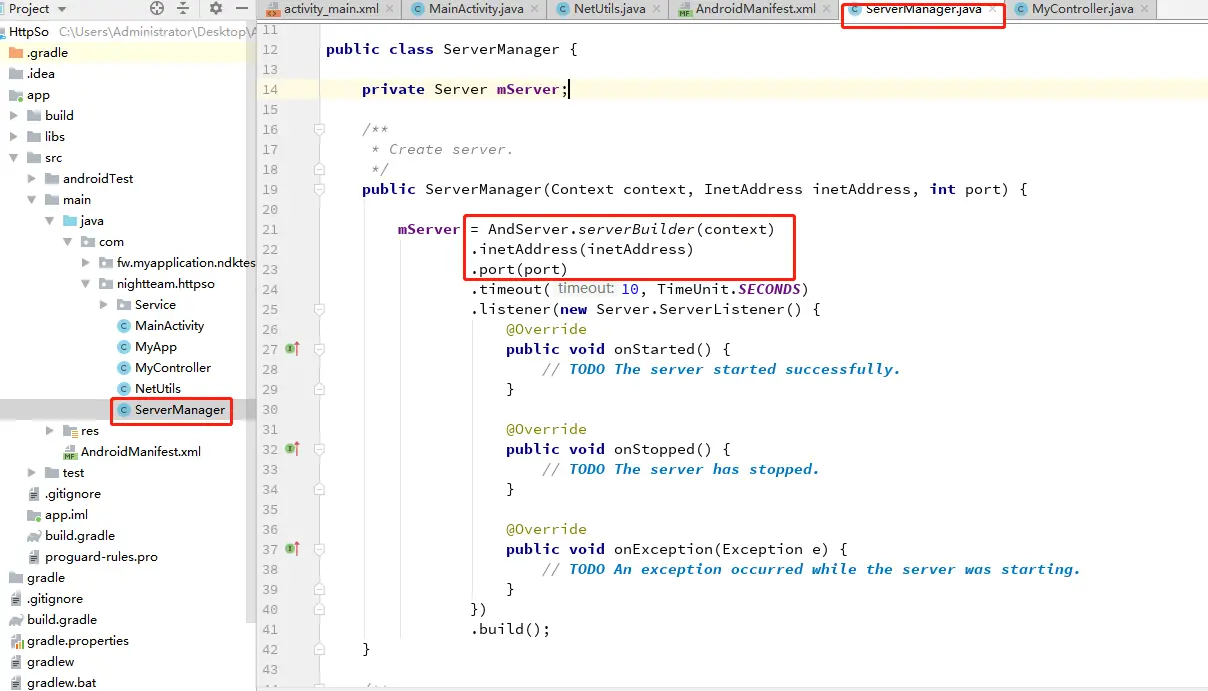The image size is (1208, 691).
Task: Switch to the ServerManager.java tab
Action: point(922,9)
